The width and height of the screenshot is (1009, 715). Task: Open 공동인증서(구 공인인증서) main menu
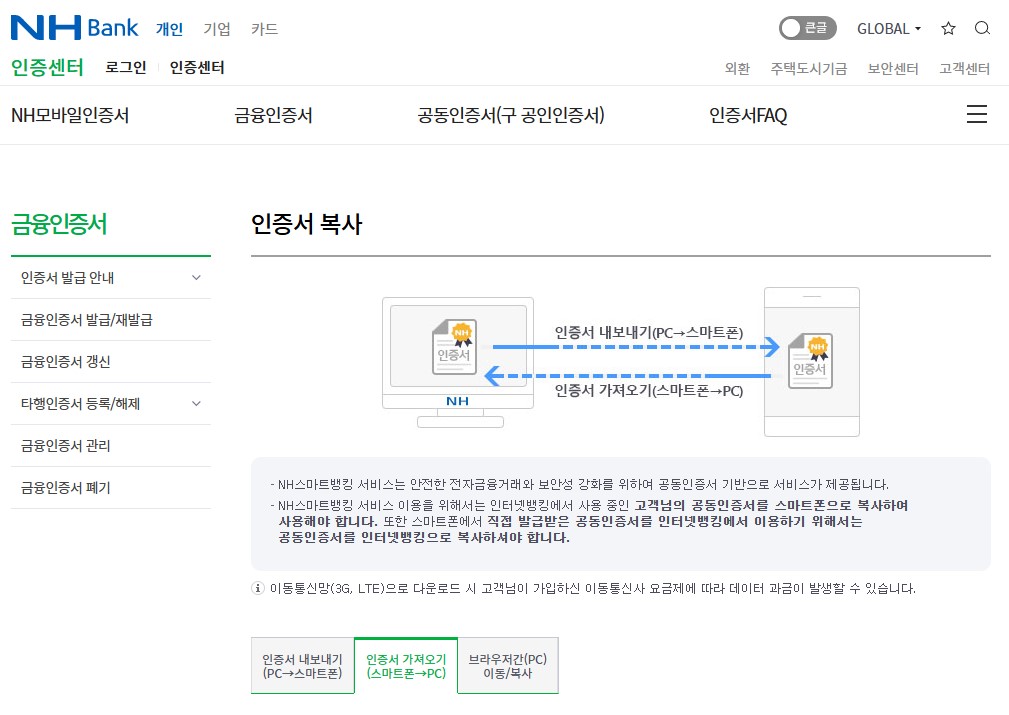tap(511, 115)
